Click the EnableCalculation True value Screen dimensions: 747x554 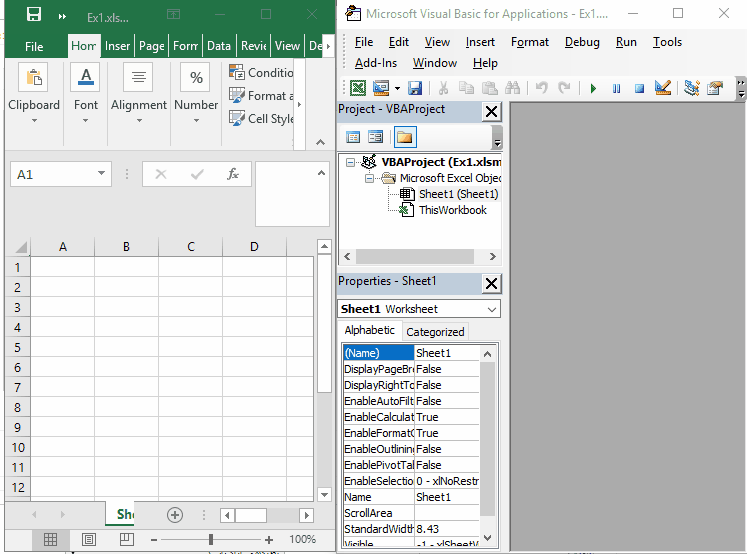(x=447, y=417)
